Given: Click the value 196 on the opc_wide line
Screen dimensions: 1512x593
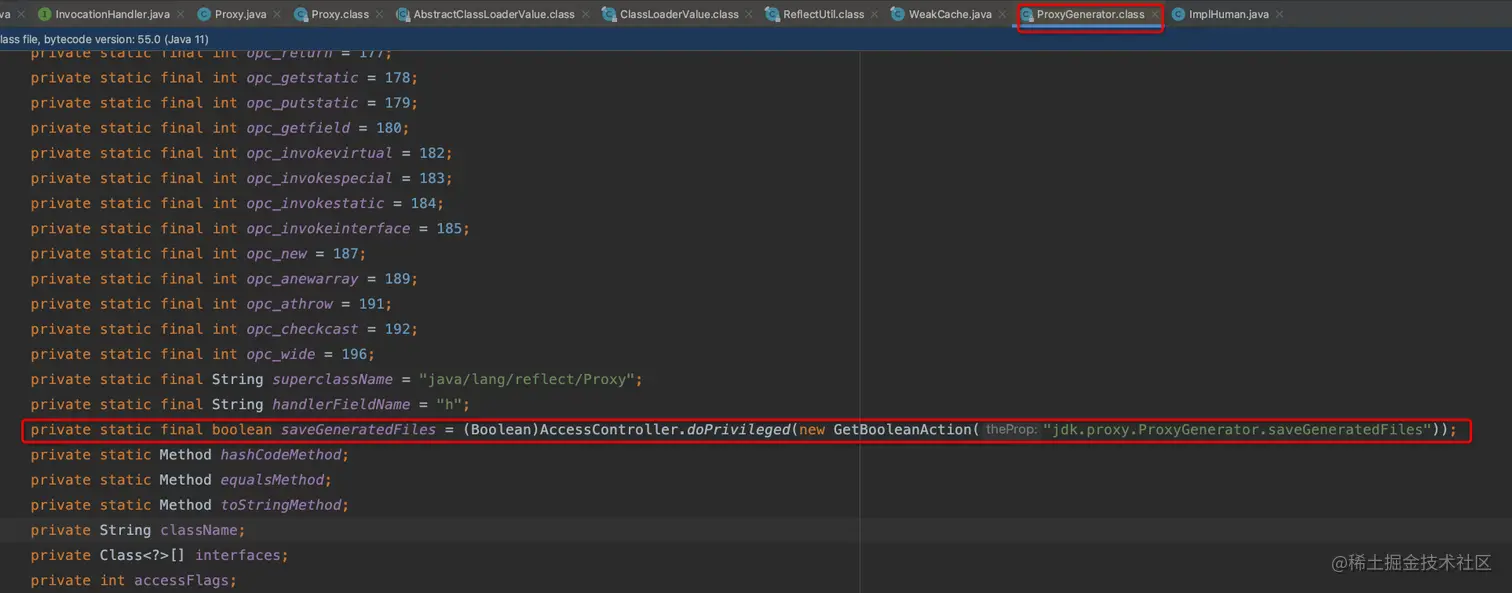Looking at the screenshot, I should coord(354,353).
